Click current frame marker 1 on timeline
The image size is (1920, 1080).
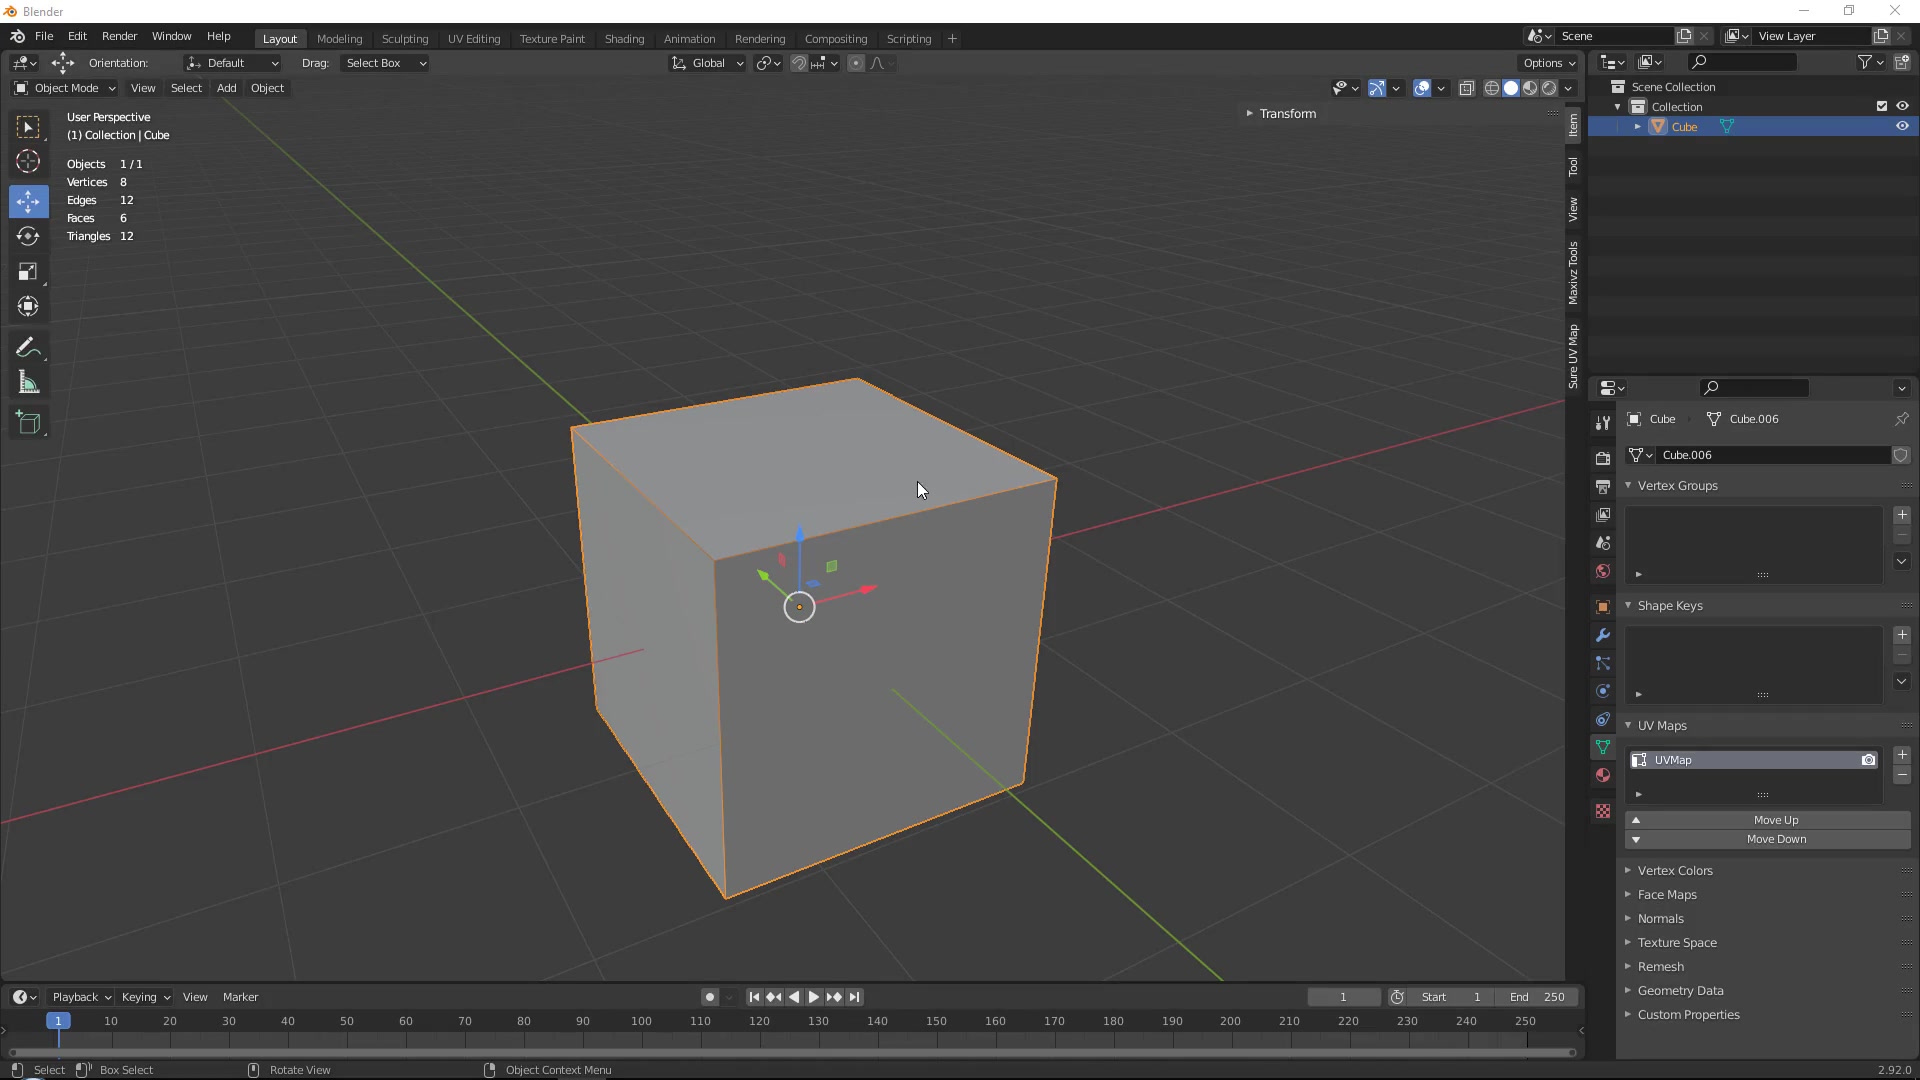58,1021
